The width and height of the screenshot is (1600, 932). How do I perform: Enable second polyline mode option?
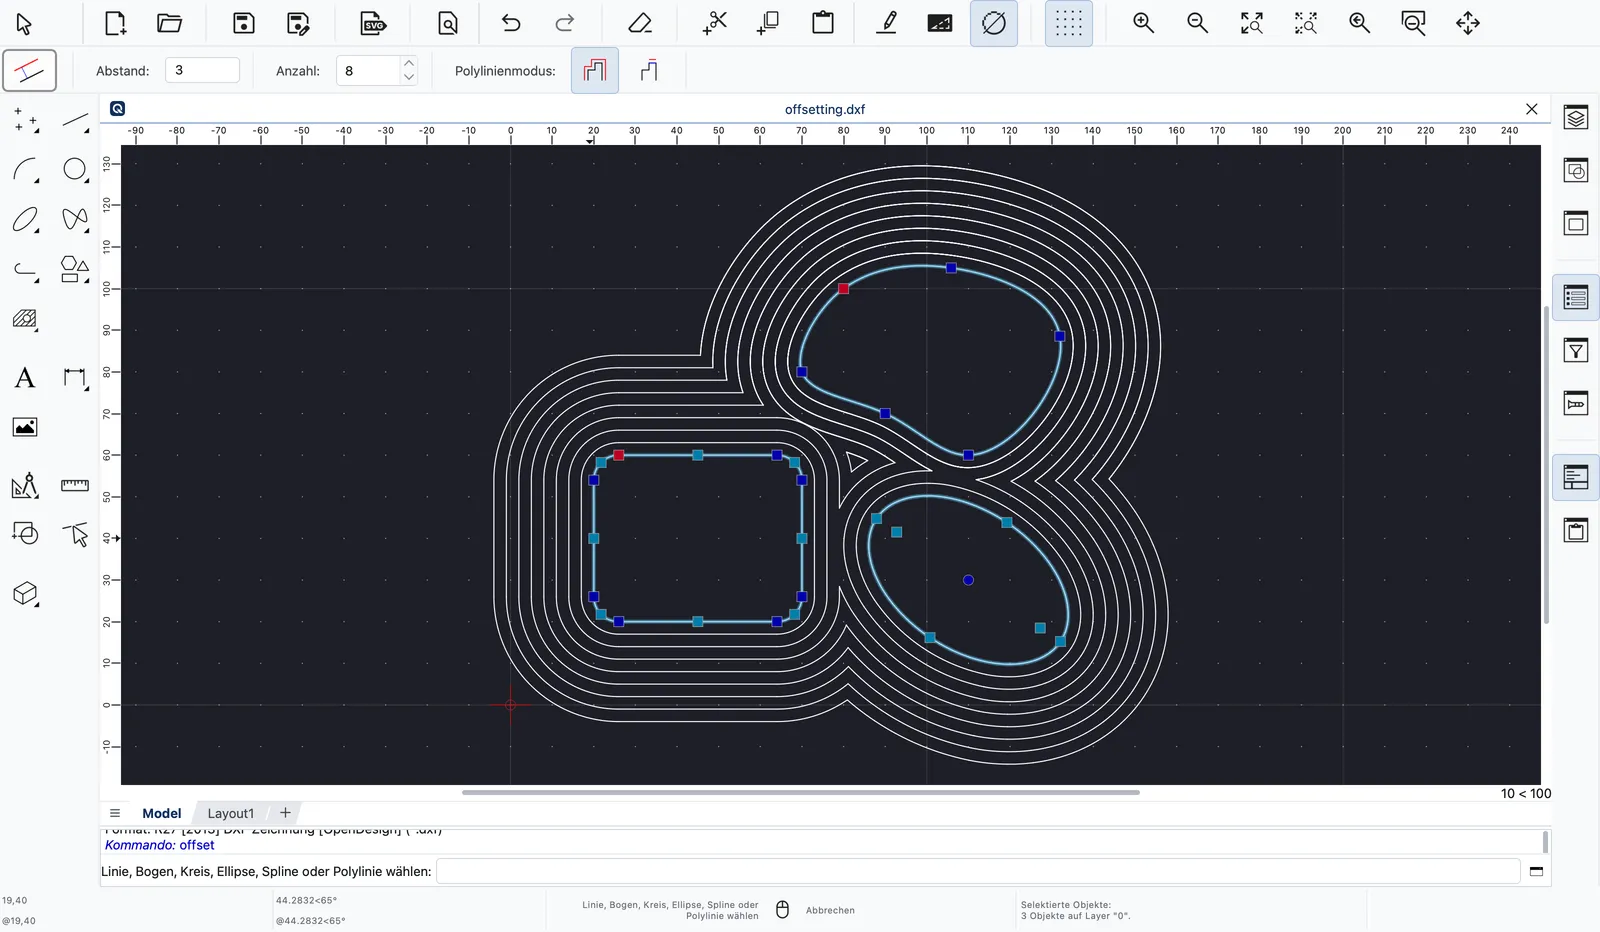(x=649, y=70)
